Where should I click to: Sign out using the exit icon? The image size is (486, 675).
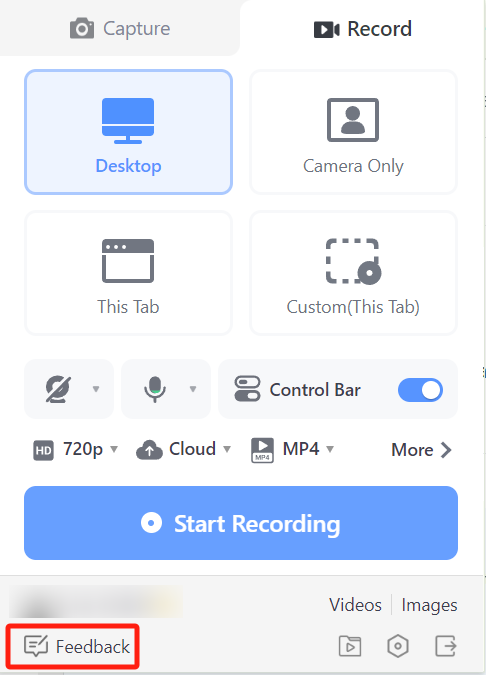coord(446,646)
